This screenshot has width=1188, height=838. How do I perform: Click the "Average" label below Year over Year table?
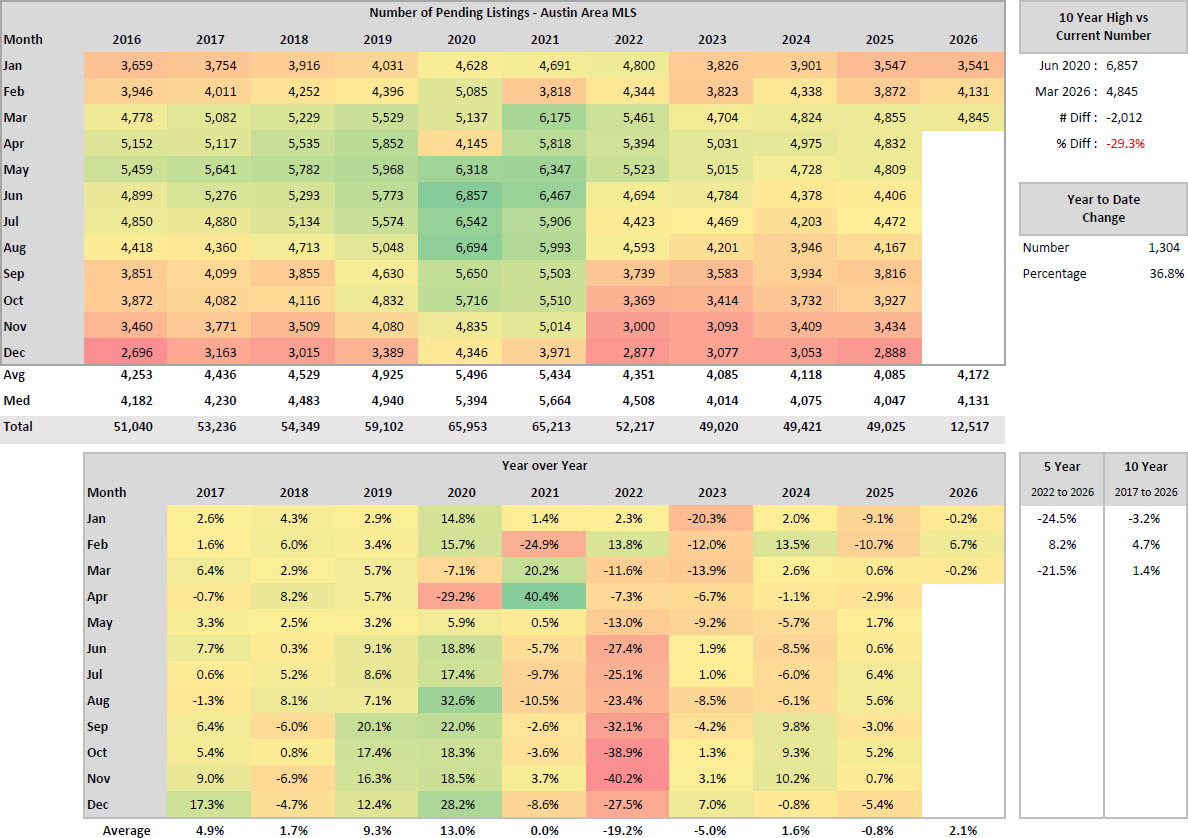(x=126, y=830)
